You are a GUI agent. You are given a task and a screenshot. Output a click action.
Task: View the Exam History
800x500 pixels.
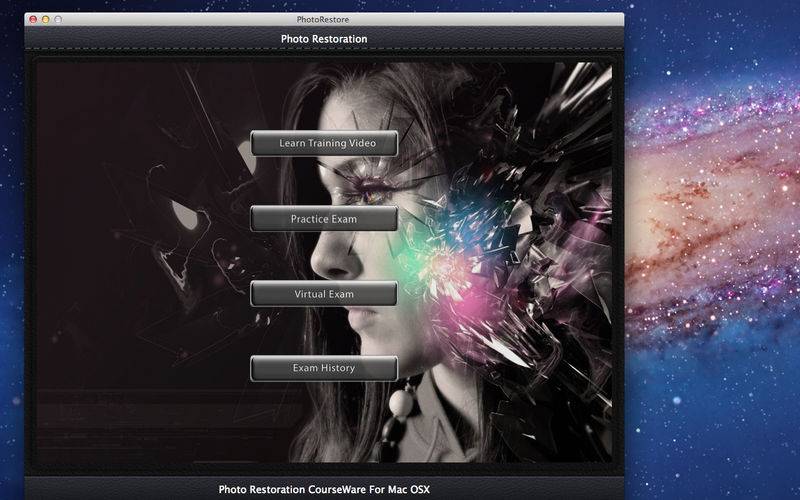point(324,368)
